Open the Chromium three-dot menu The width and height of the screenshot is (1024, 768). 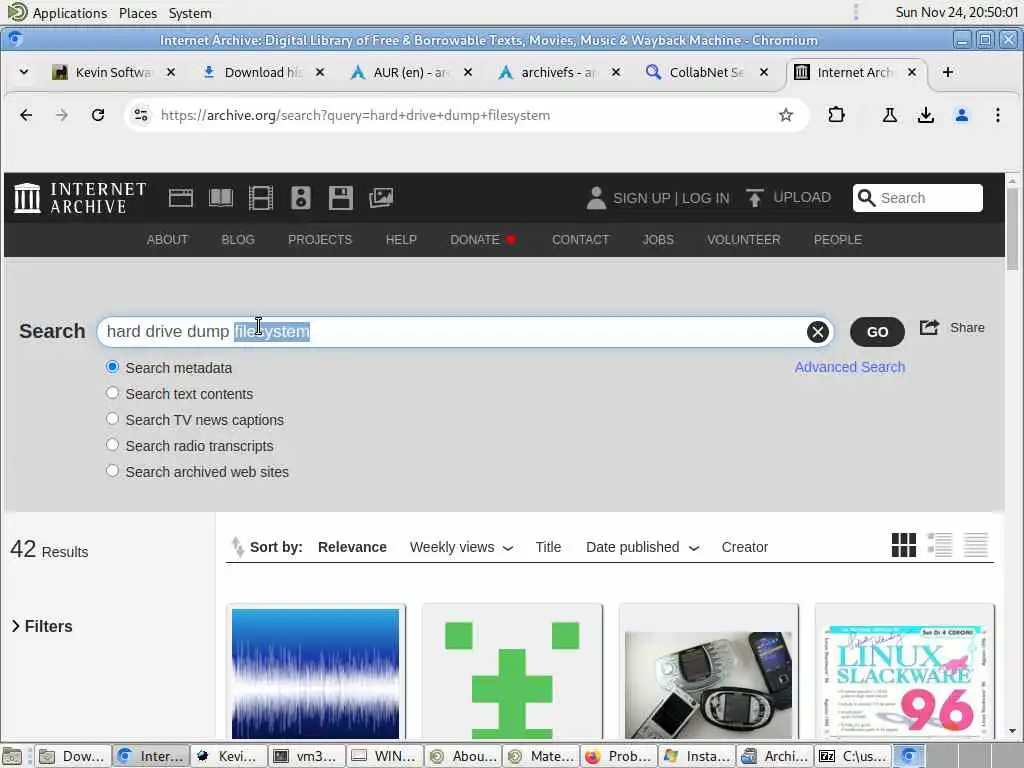tap(997, 116)
